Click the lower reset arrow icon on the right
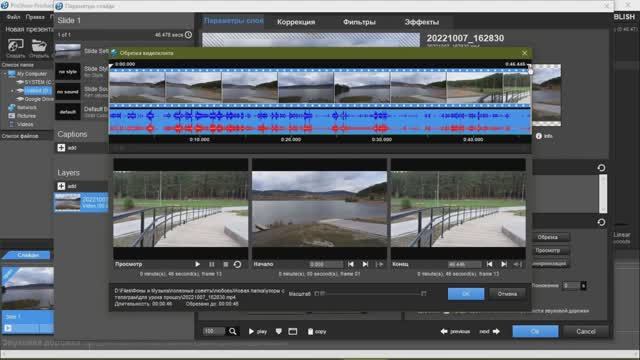This screenshot has height=360, width=640. (601, 222)
